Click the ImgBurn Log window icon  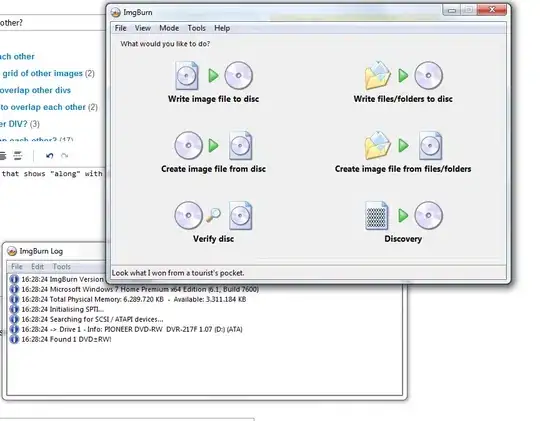(12, 251)
